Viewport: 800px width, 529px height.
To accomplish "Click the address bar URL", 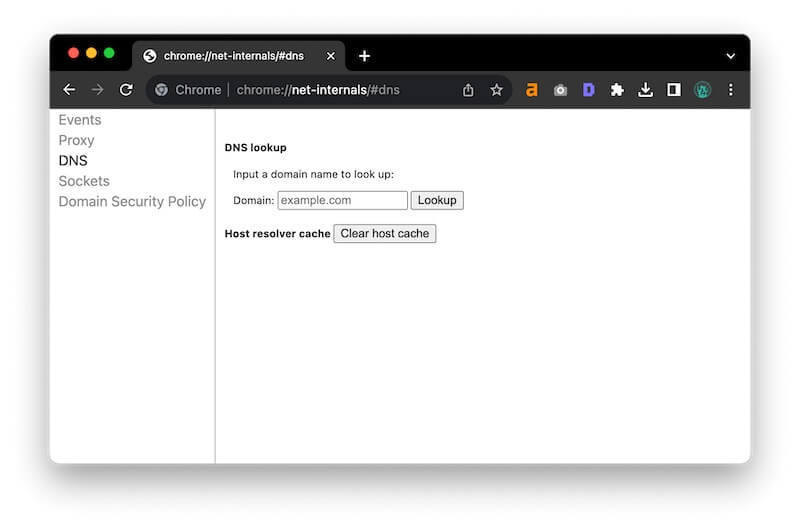I will pos(318,90).
